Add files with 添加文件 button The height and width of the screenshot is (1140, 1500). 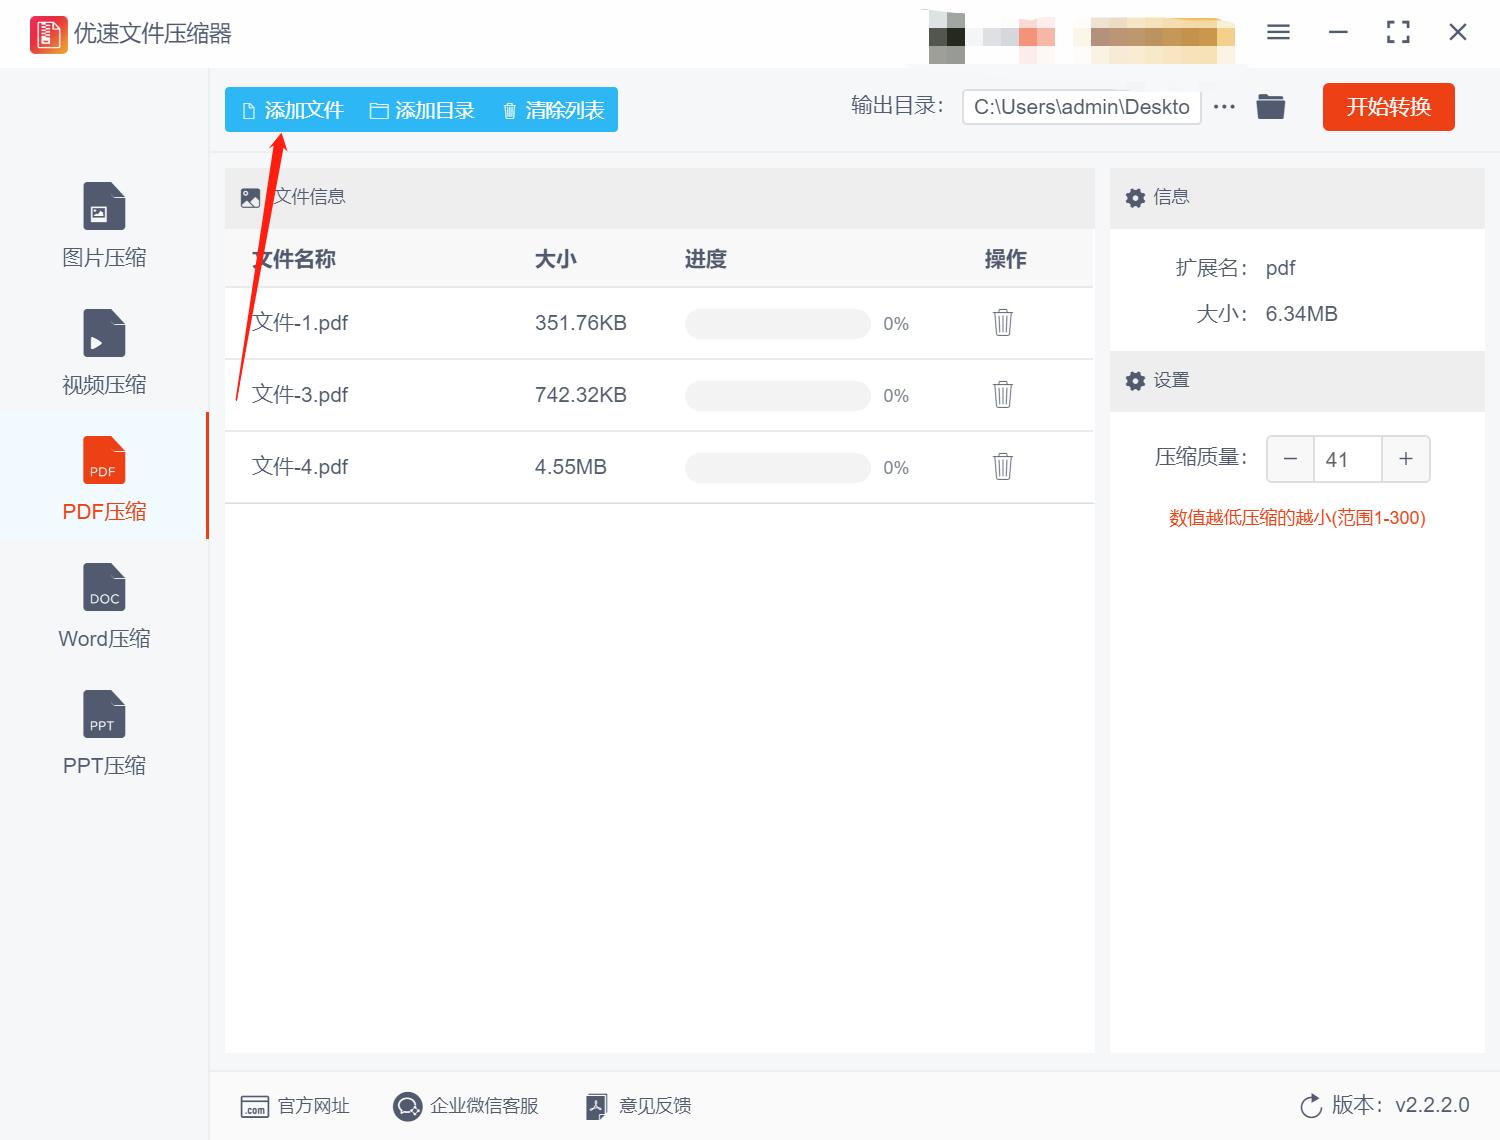(291, 110)
